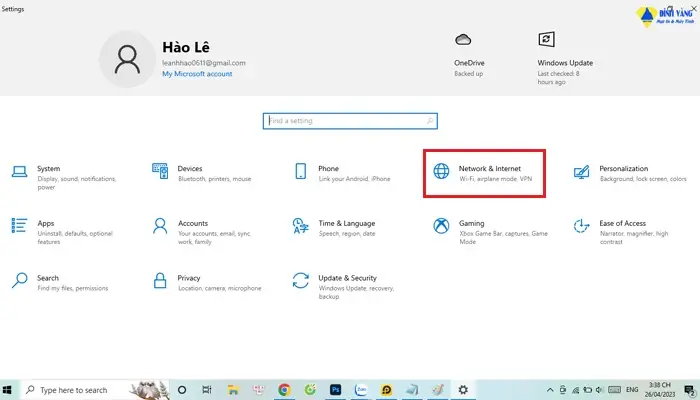
Task: Open Accounts person icon
Action: 160,226
